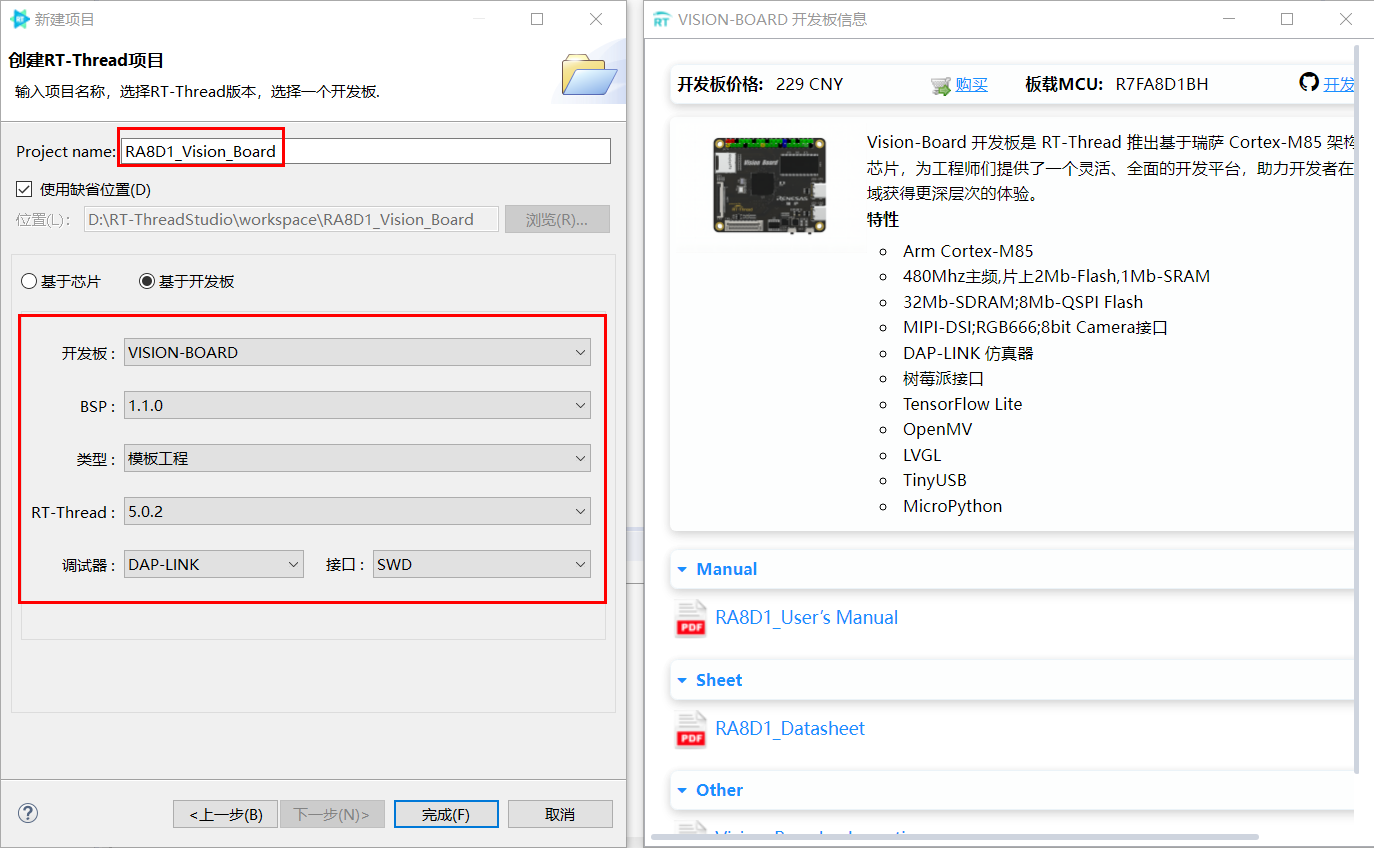Select the 基于芯片 radio button
The image size is (1374, 848).
(x=28, y=282)
